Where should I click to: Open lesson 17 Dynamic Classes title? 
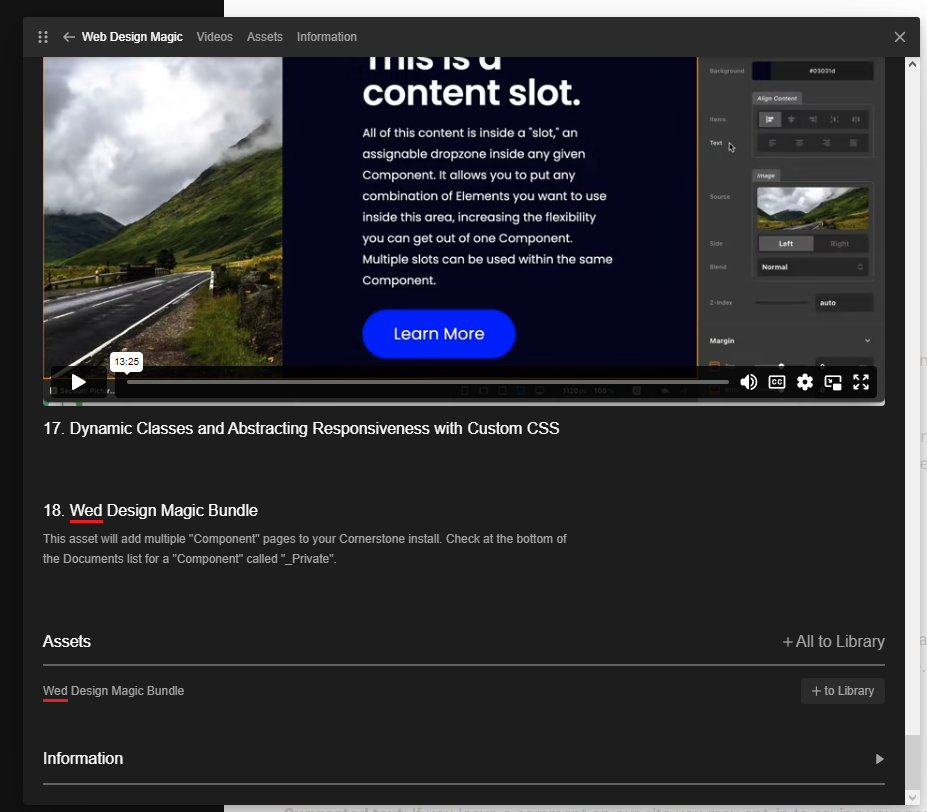pyautogui.click(x=301, y=429)
